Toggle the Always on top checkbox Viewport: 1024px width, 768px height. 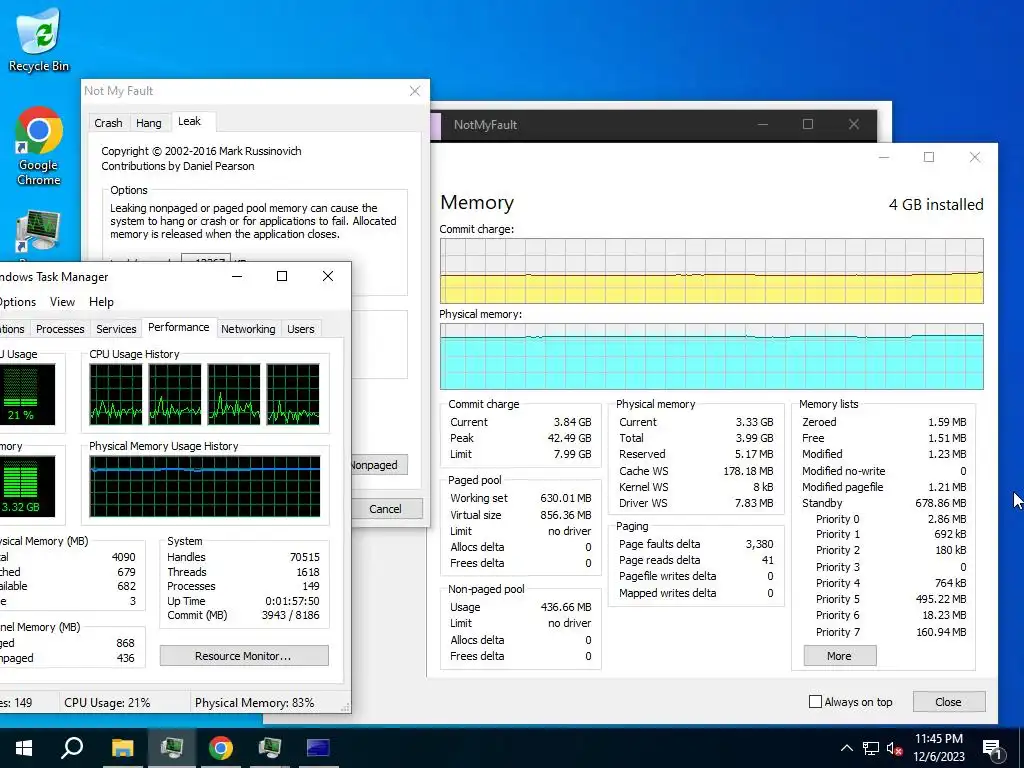point(815,702)
